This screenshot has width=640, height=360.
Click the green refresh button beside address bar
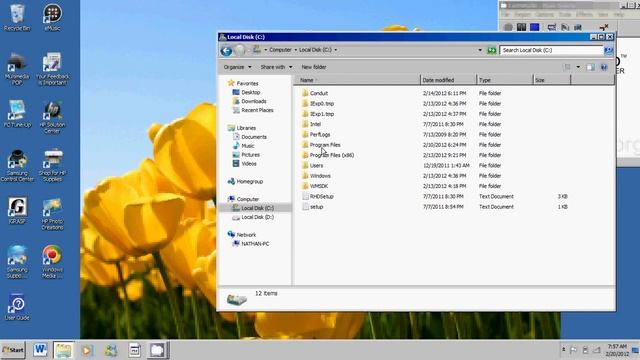[x=492, y=50]
